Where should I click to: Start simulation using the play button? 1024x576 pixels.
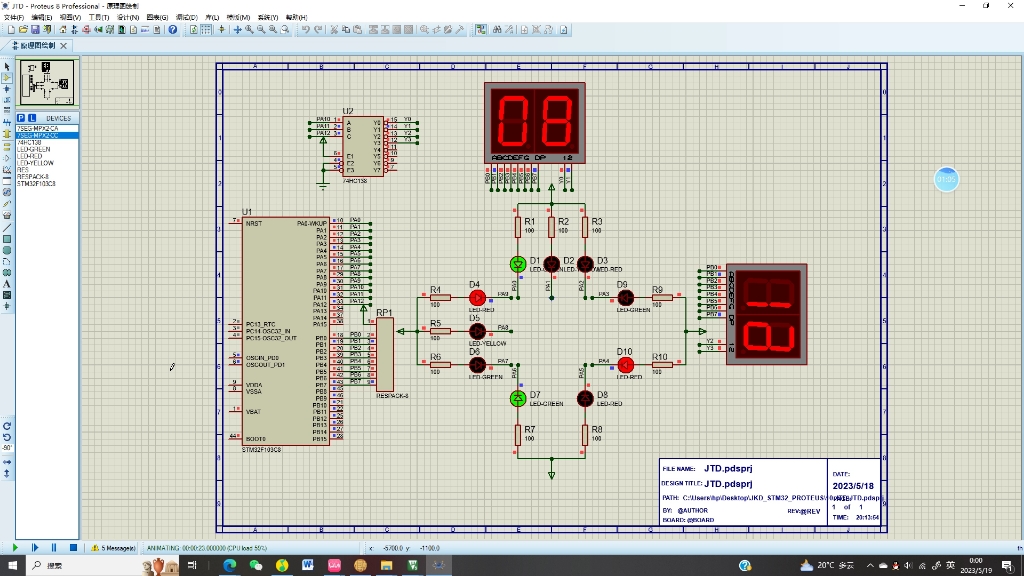coord(16,547)
